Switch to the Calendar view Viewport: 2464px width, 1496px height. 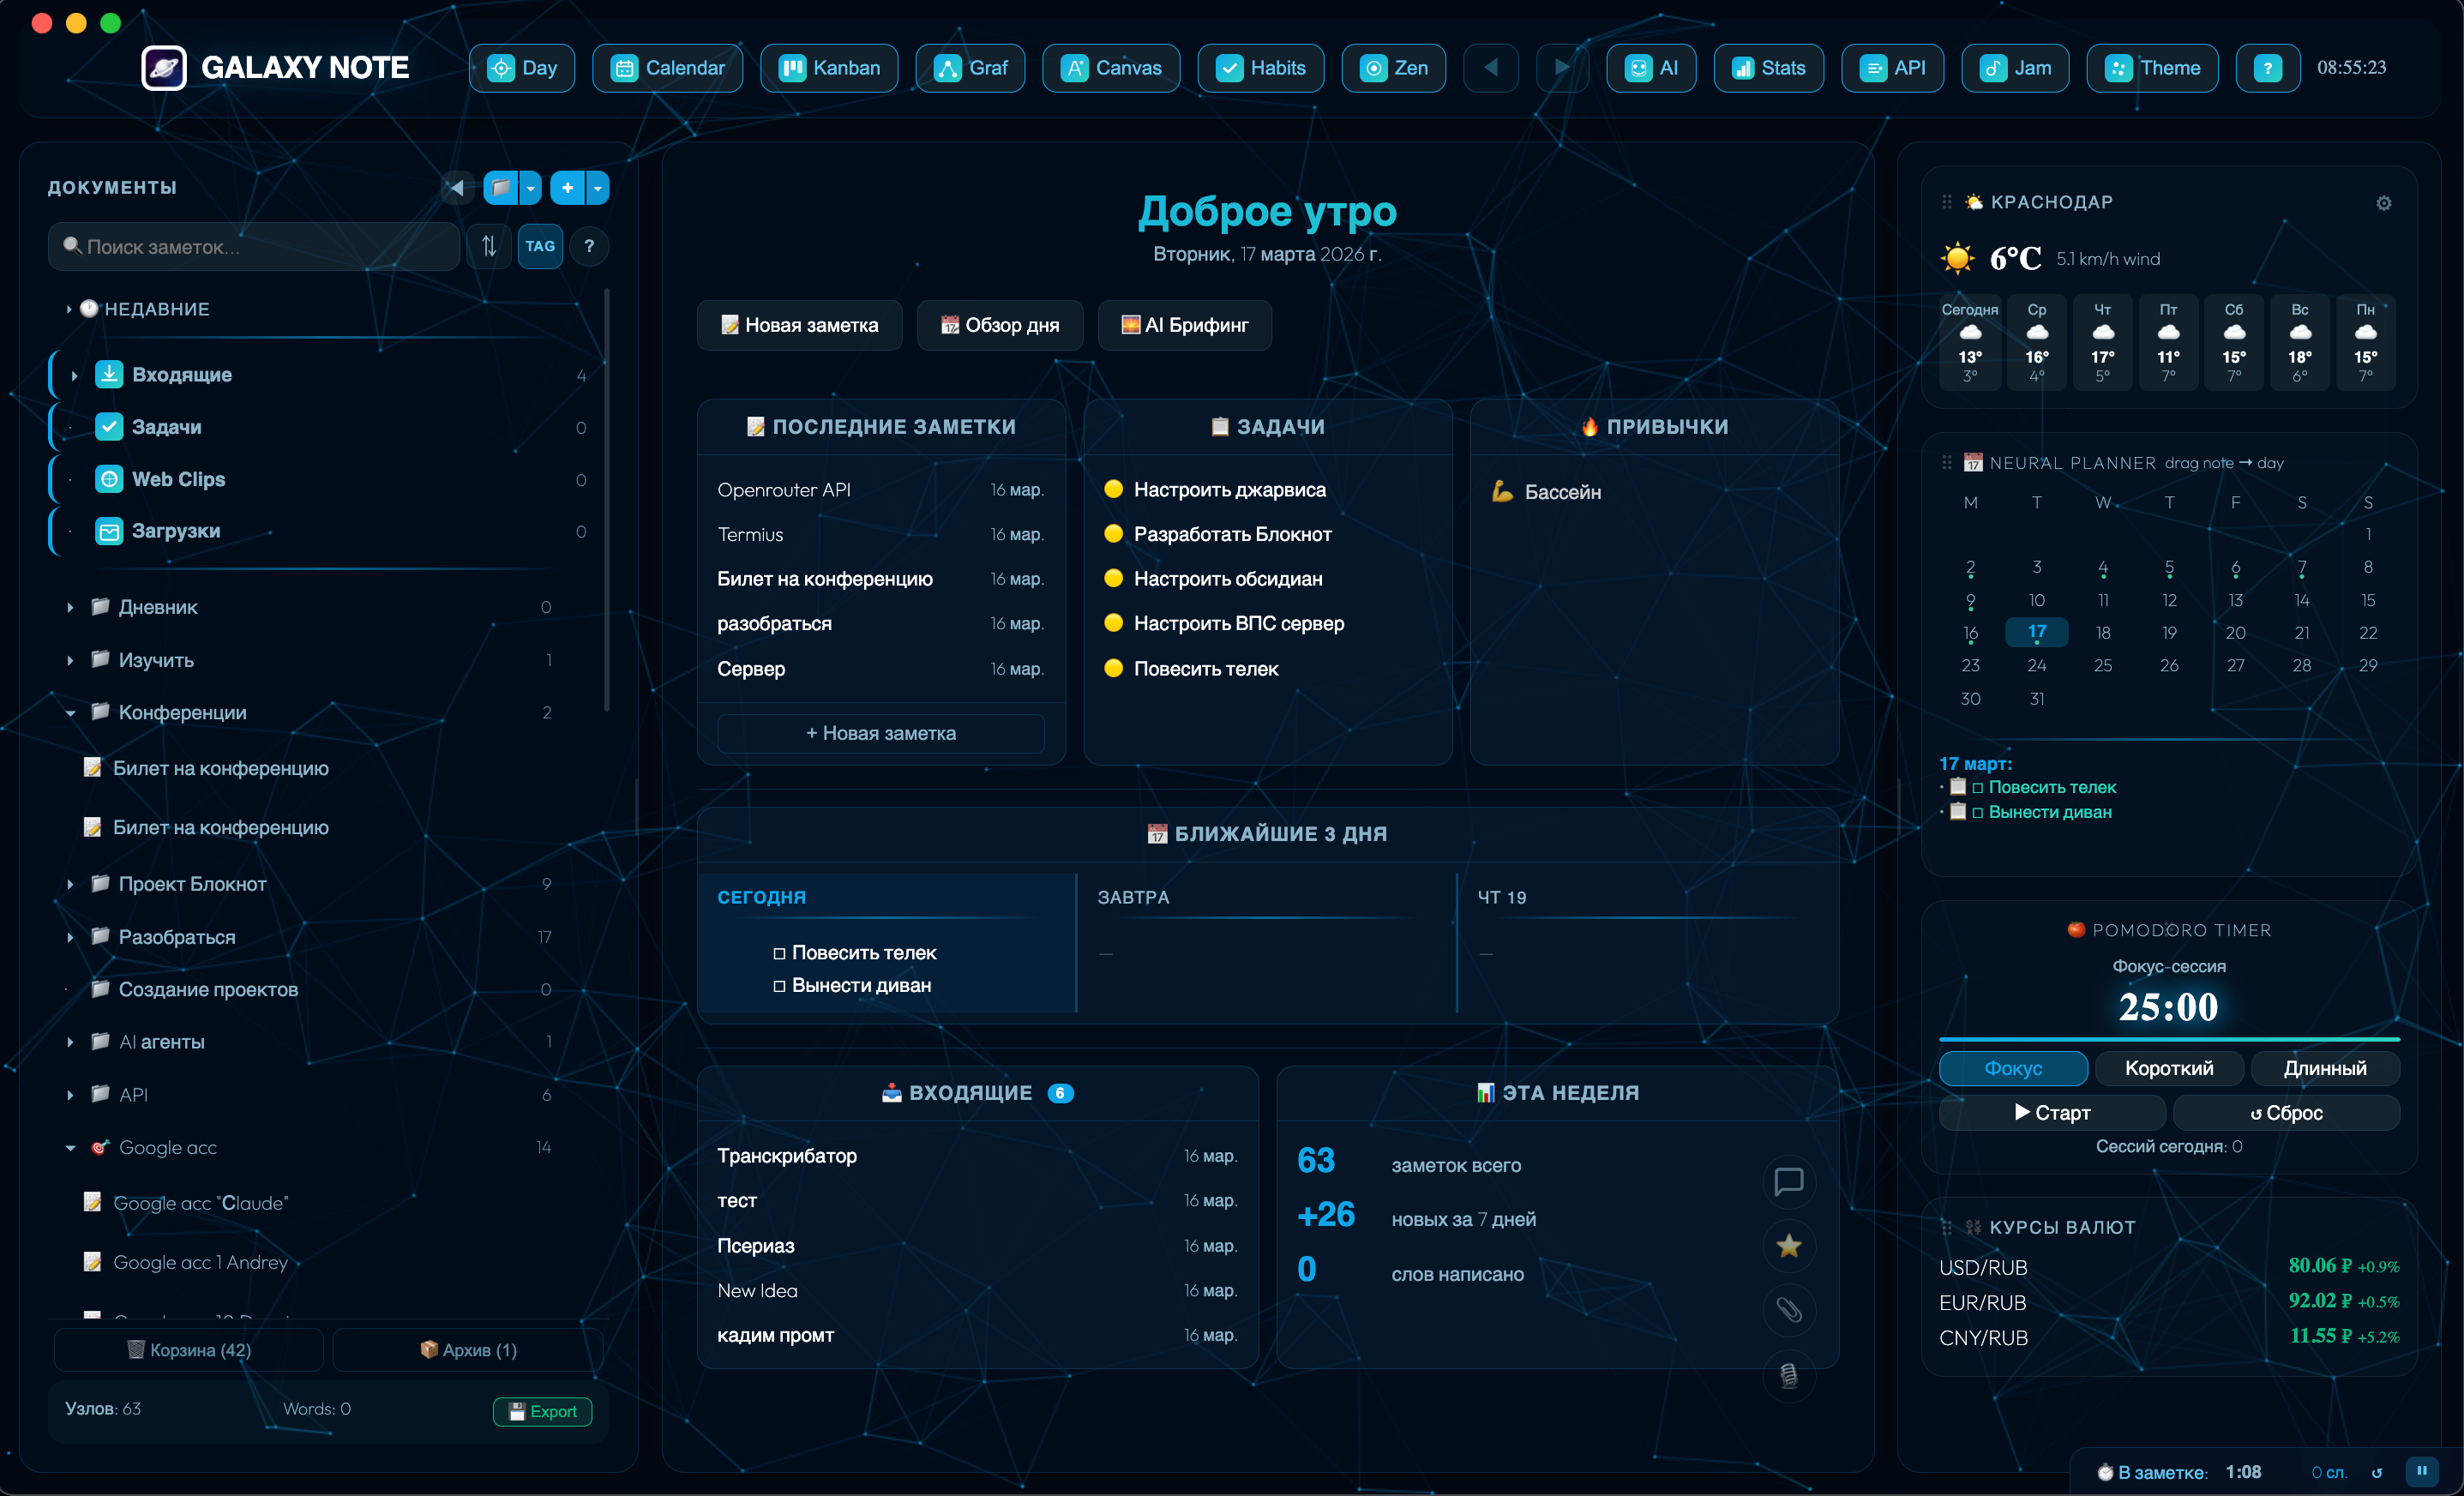point(667,68)
